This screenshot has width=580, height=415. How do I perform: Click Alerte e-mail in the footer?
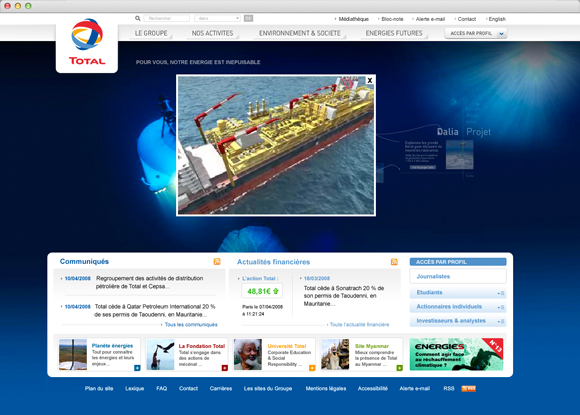coord(415,388)
